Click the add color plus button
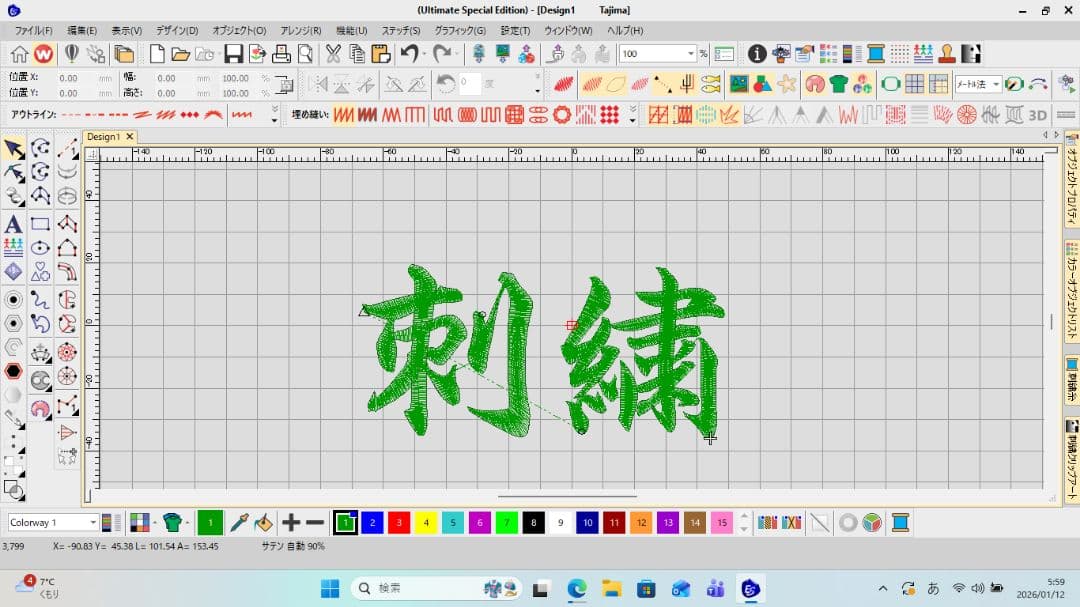 click(292, 522)
